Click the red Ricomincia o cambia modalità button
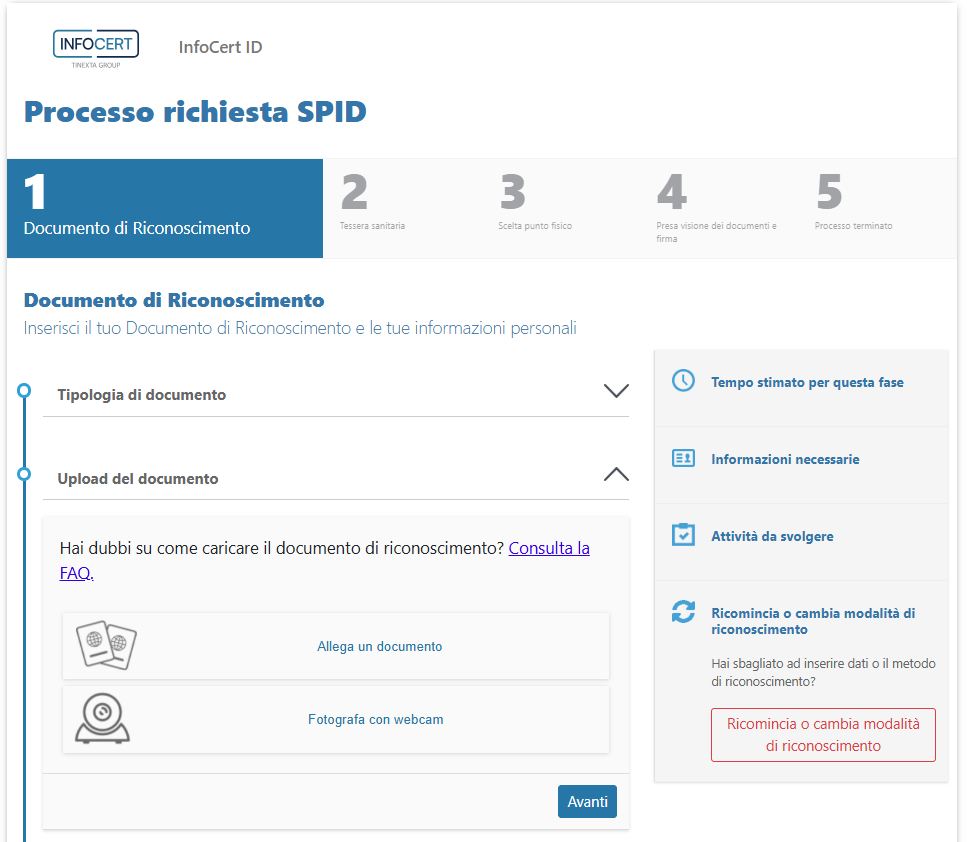Screen dimensions: 967x842 [x=823, y=735]
